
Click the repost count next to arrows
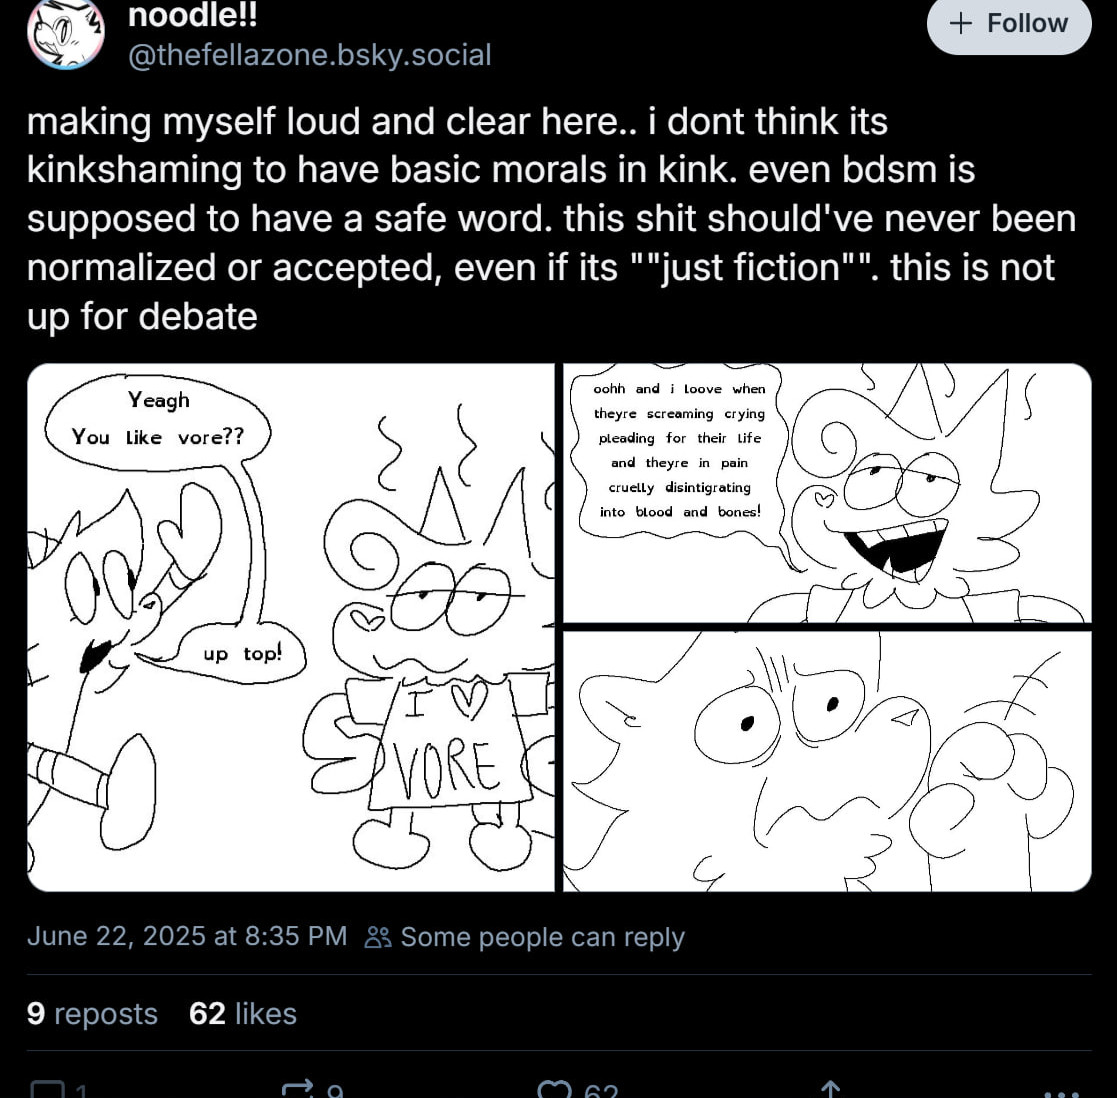pos(335,1091)
